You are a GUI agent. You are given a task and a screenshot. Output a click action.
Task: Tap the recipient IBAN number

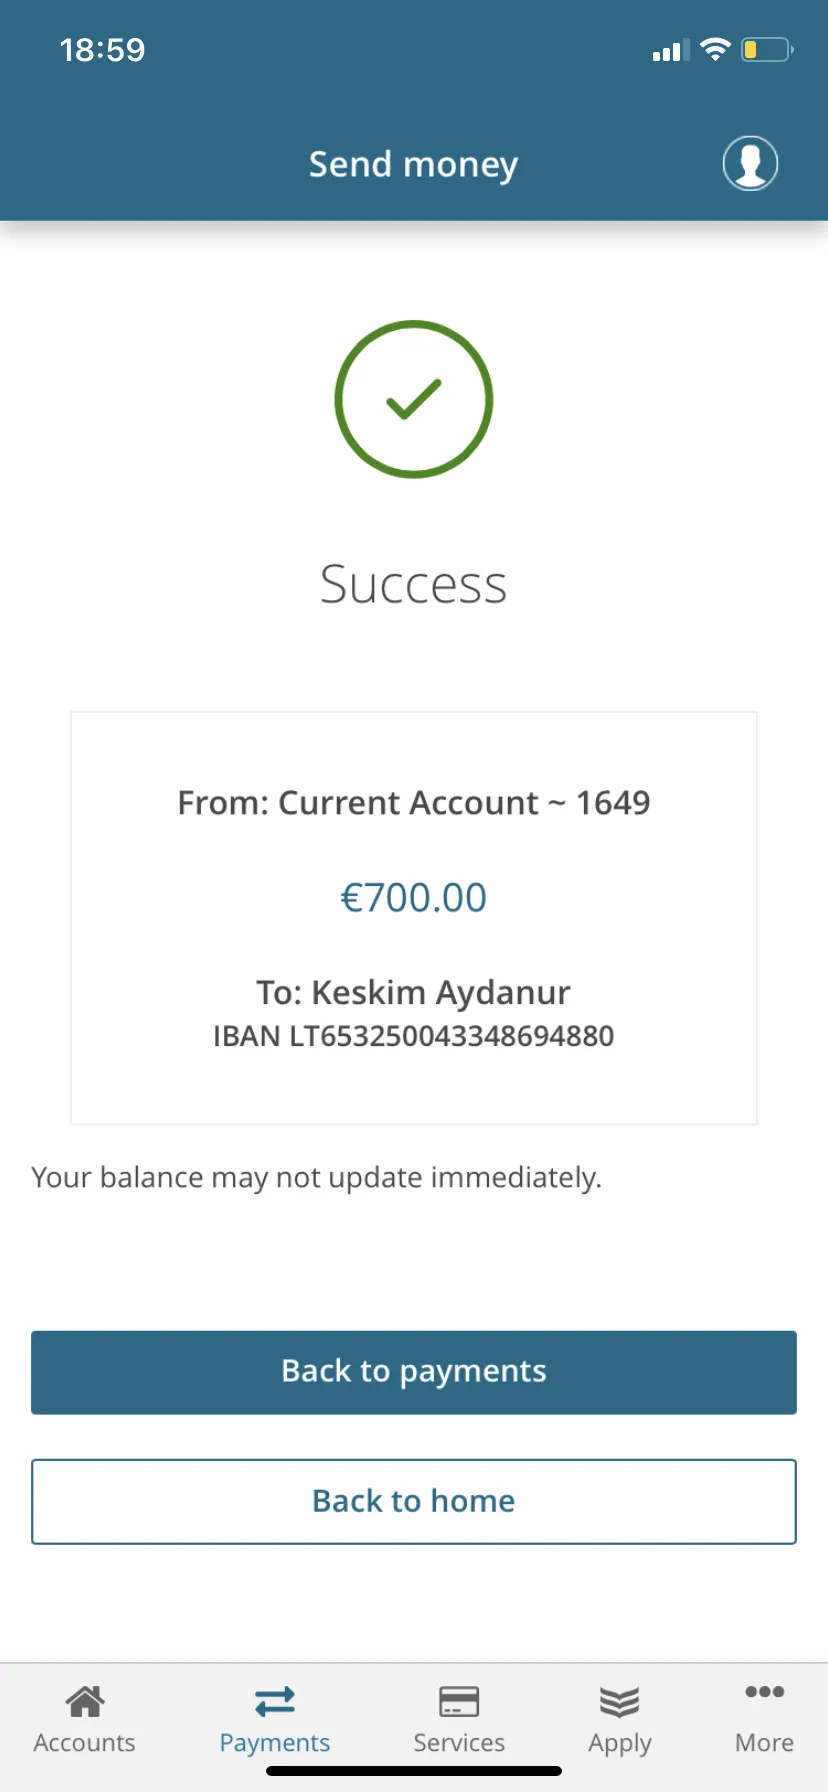point(414,1036)
